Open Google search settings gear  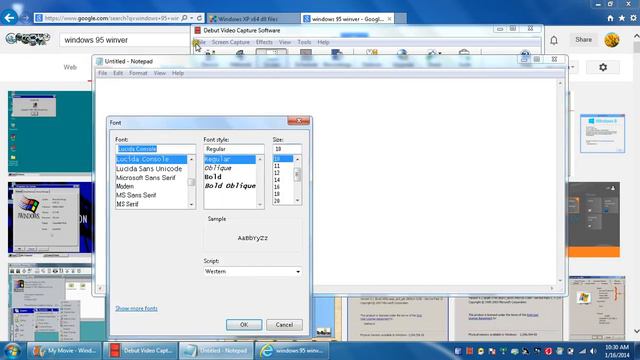[603, 67]
